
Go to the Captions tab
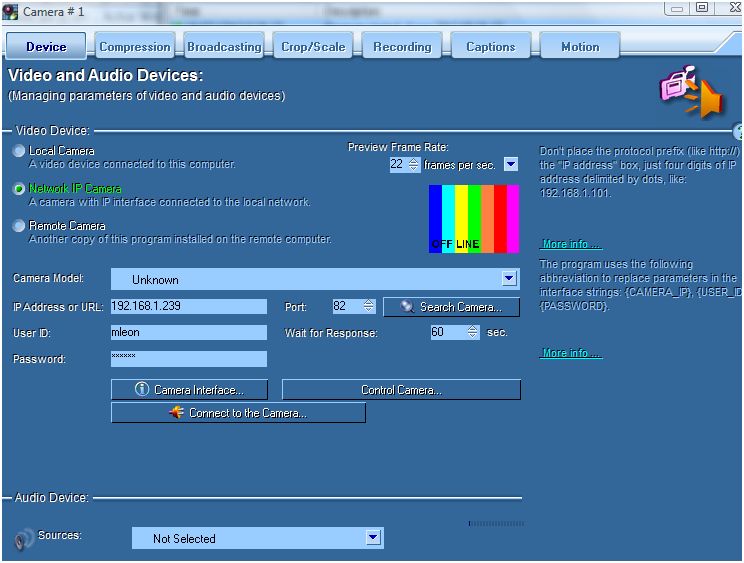[x=491, y=46]
